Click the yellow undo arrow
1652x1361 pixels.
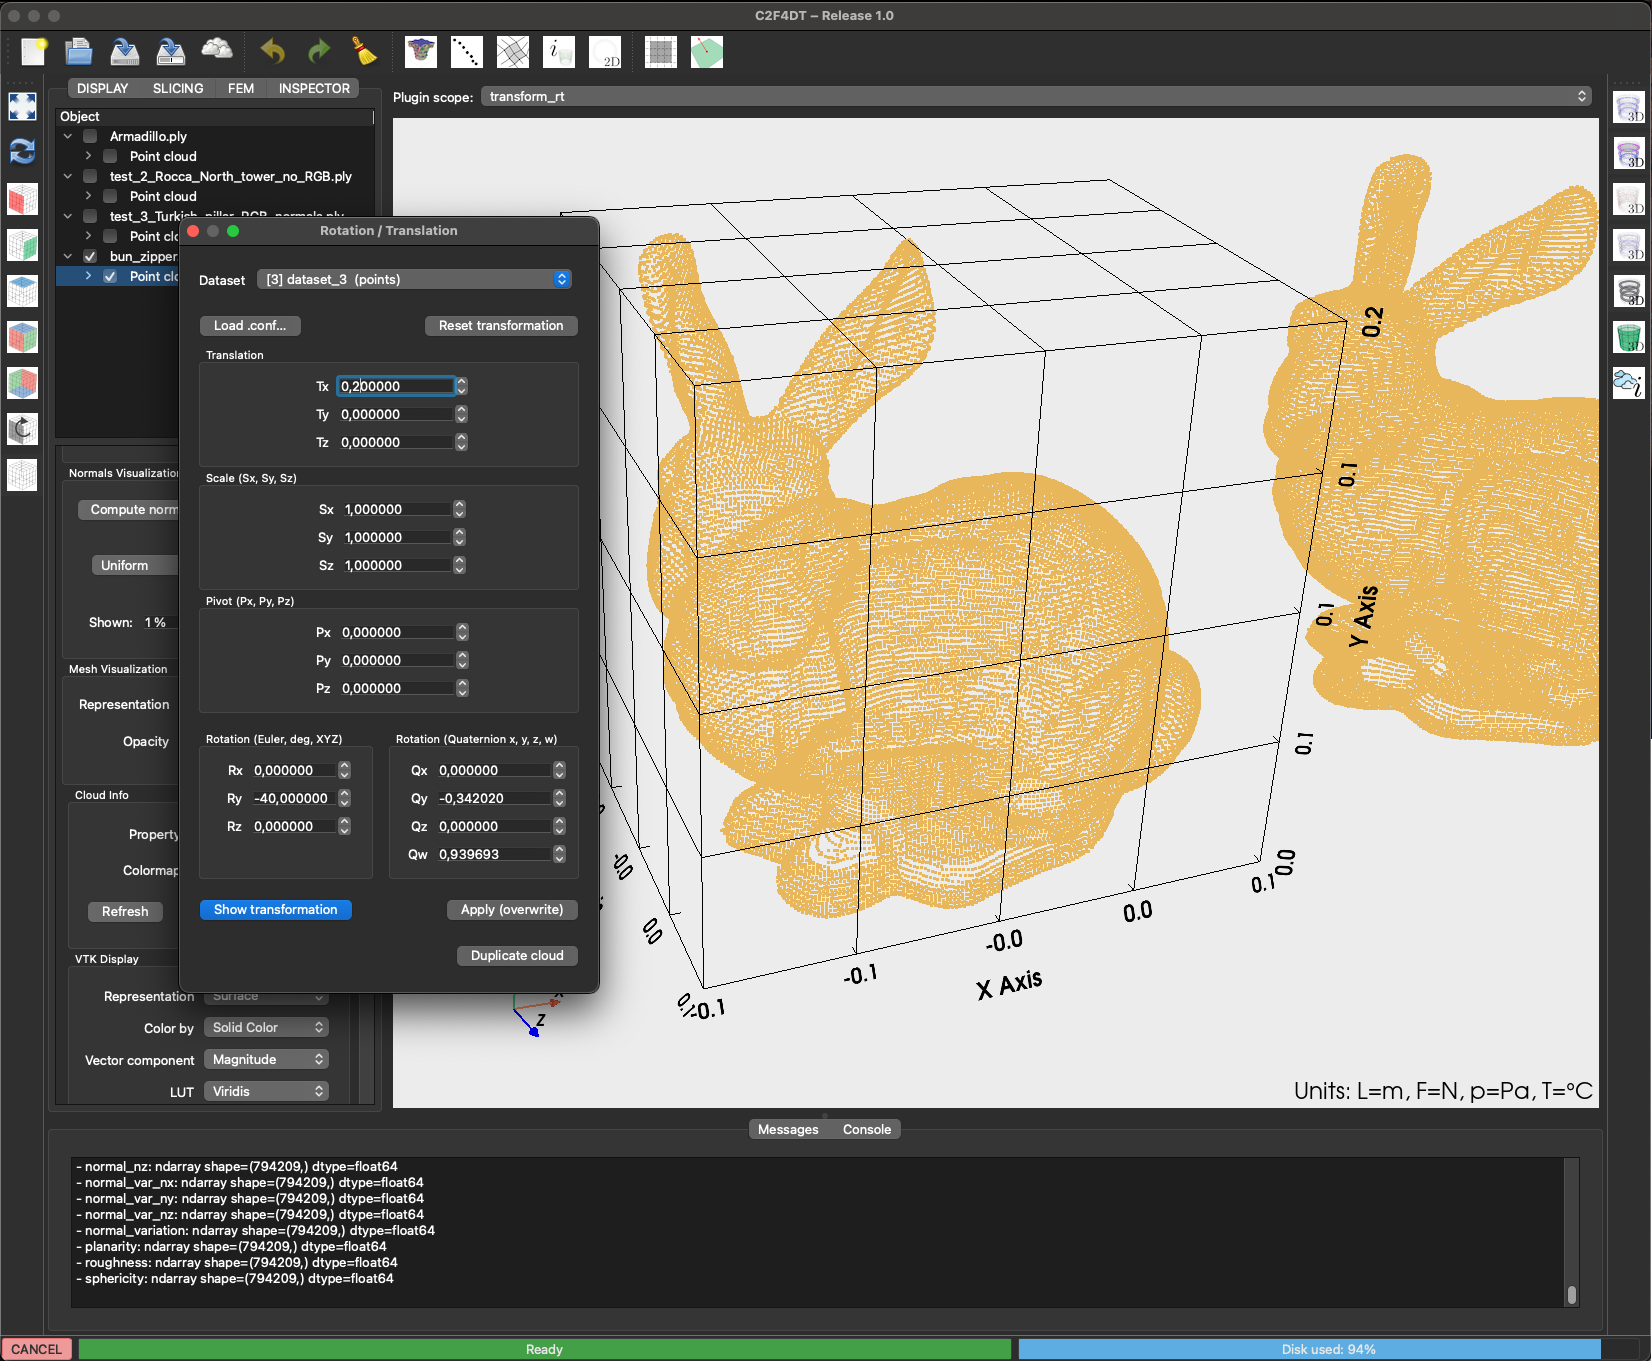(272, 52)
